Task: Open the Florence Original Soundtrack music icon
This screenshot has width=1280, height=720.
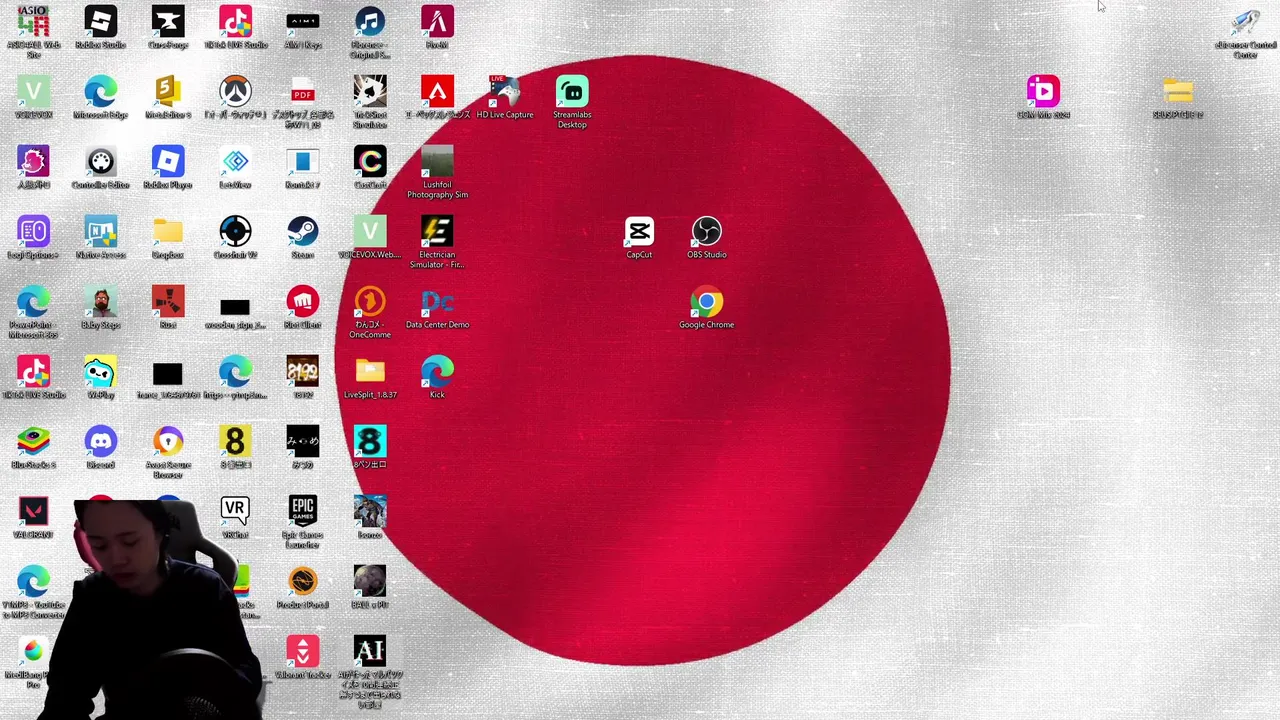Action: (370, 32)
